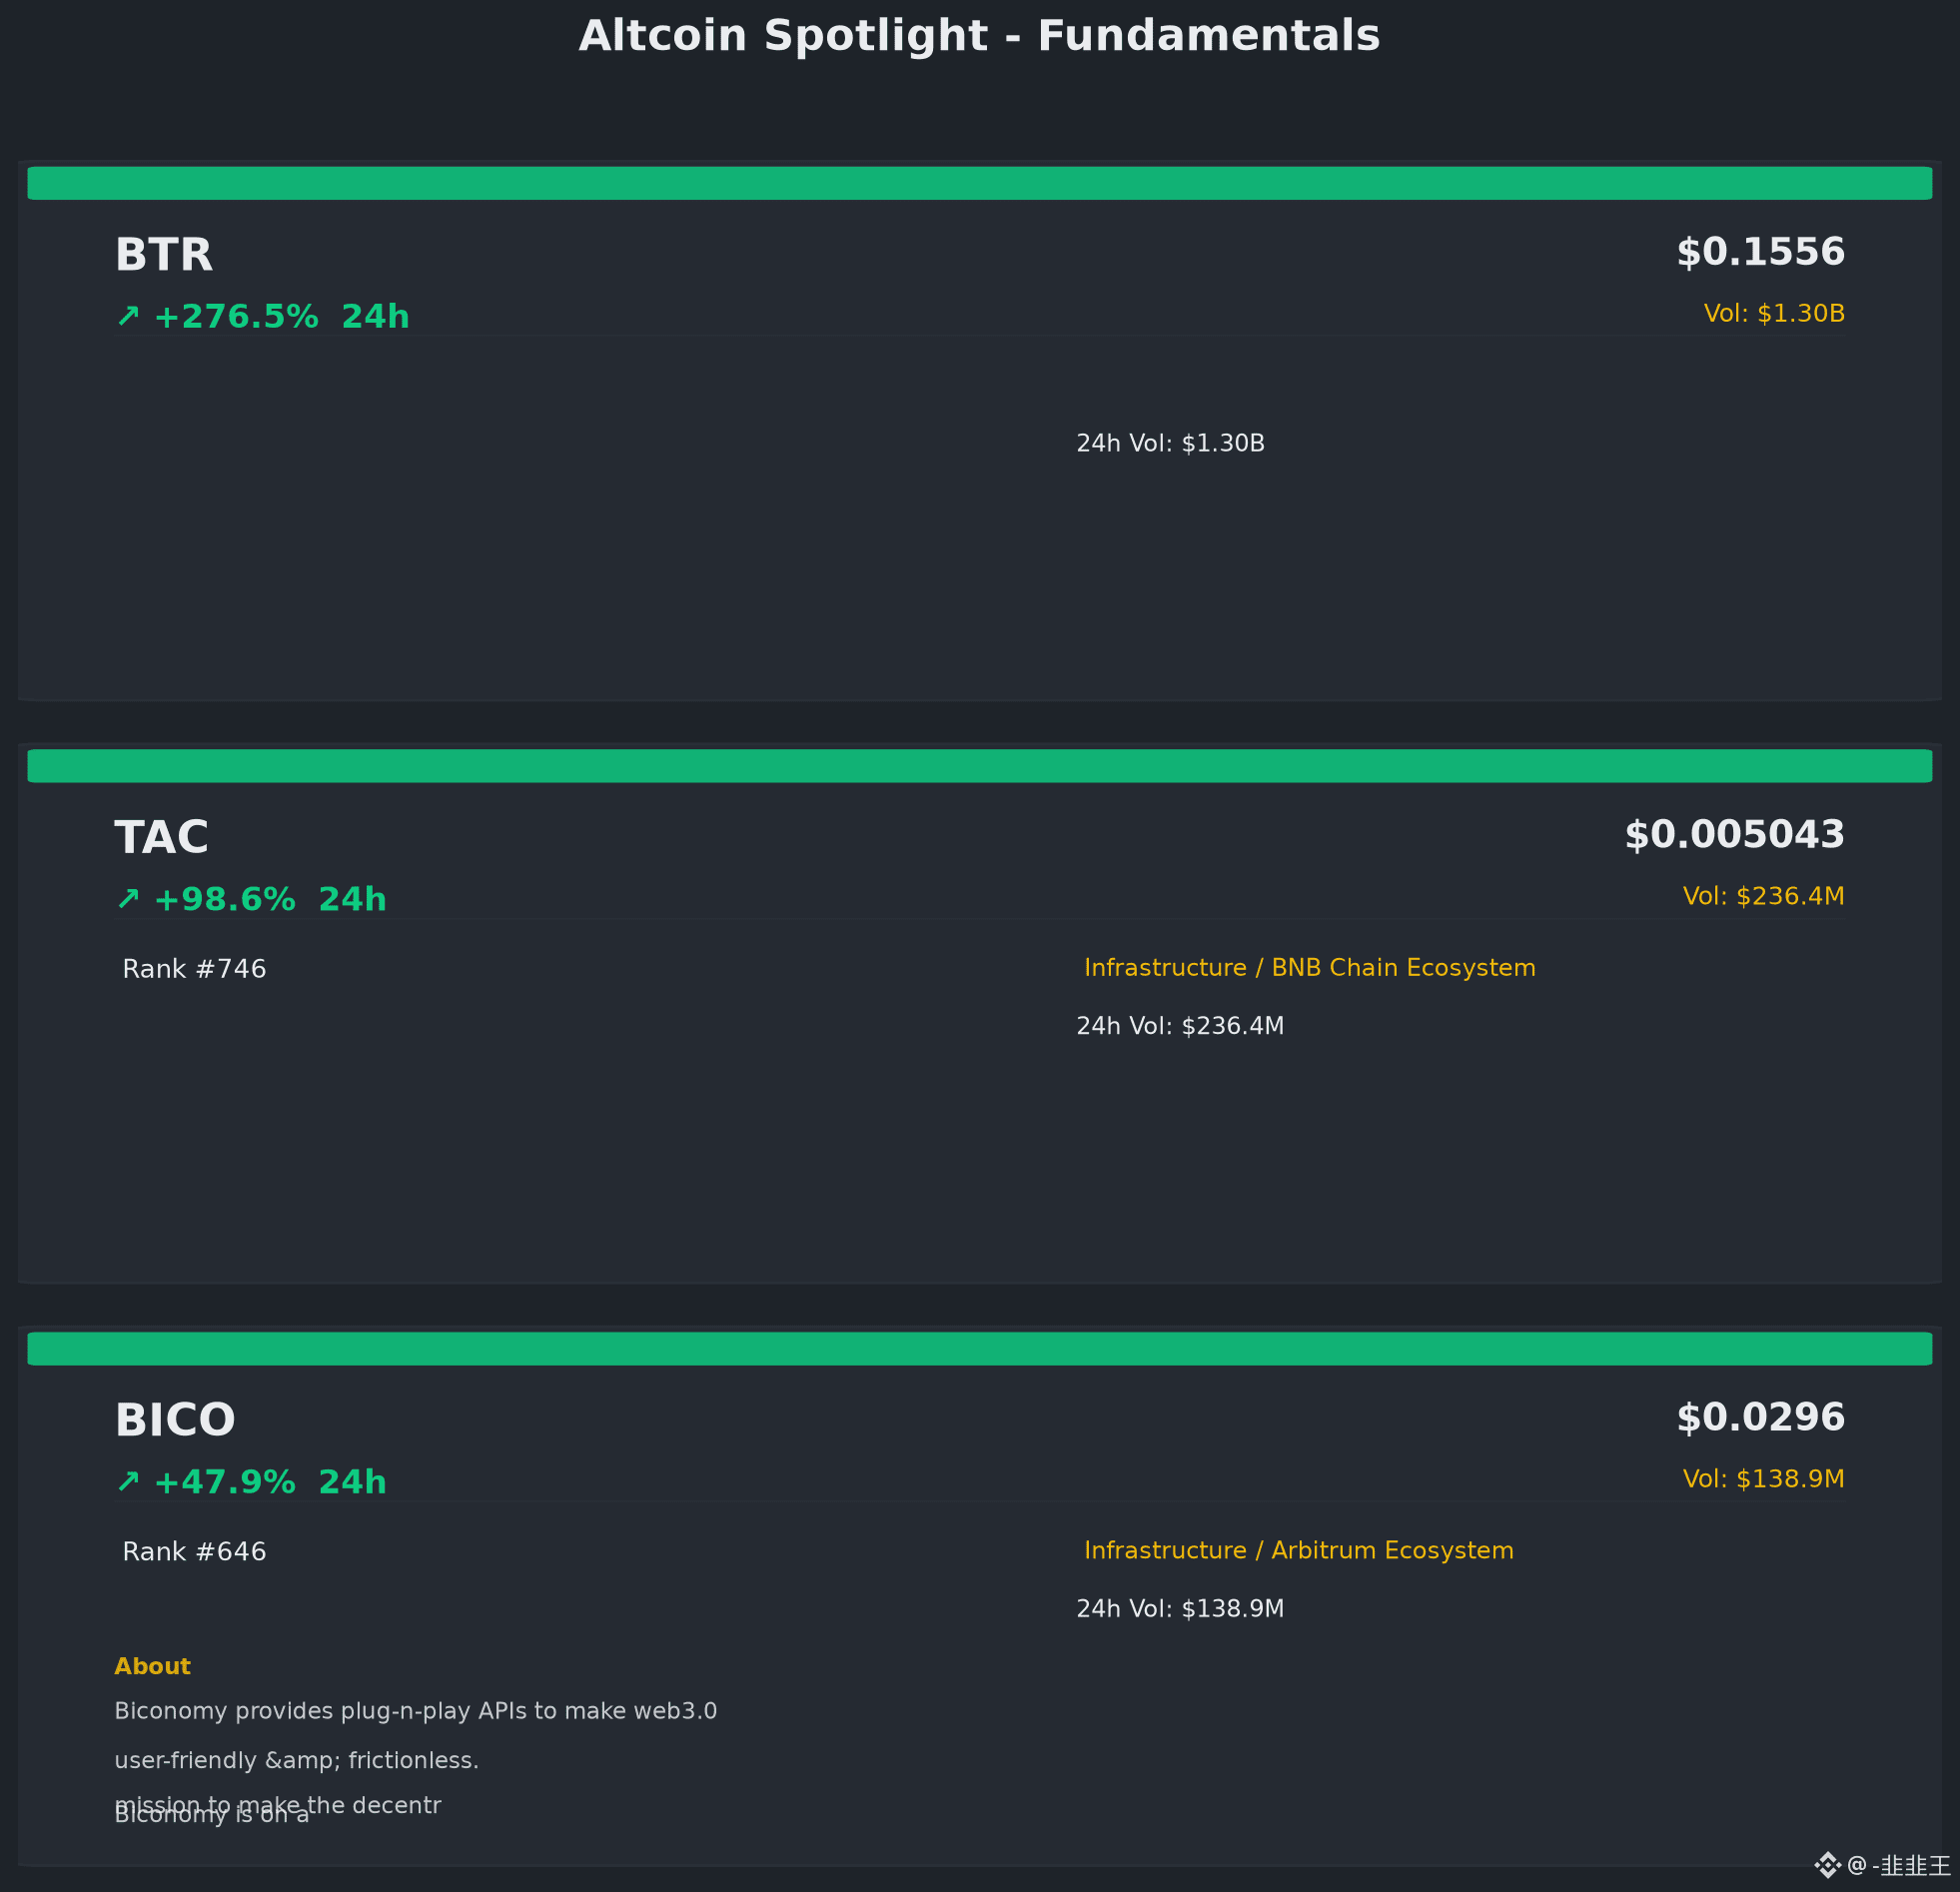Open the Infrastructure / Arbitrum Ecosystem tag
This screenshot has height=1892, width=1960.
point(1299,1551)
